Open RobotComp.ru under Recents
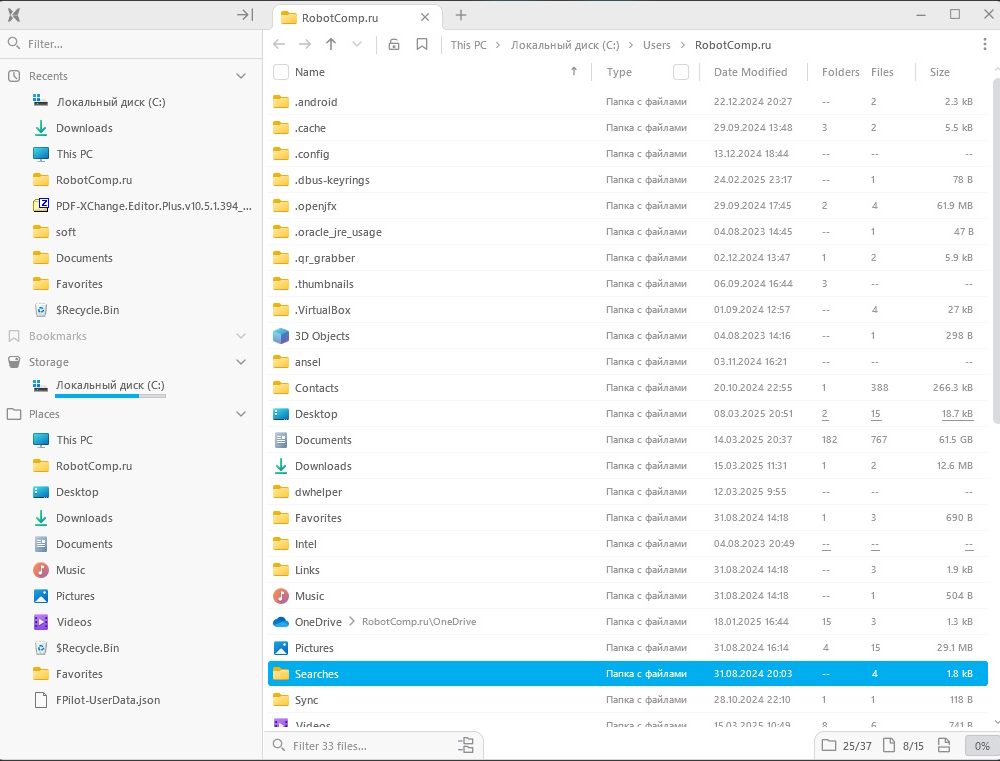This screenshot has height=761, width=1000. pyautogui.click(x=94, y=180)
